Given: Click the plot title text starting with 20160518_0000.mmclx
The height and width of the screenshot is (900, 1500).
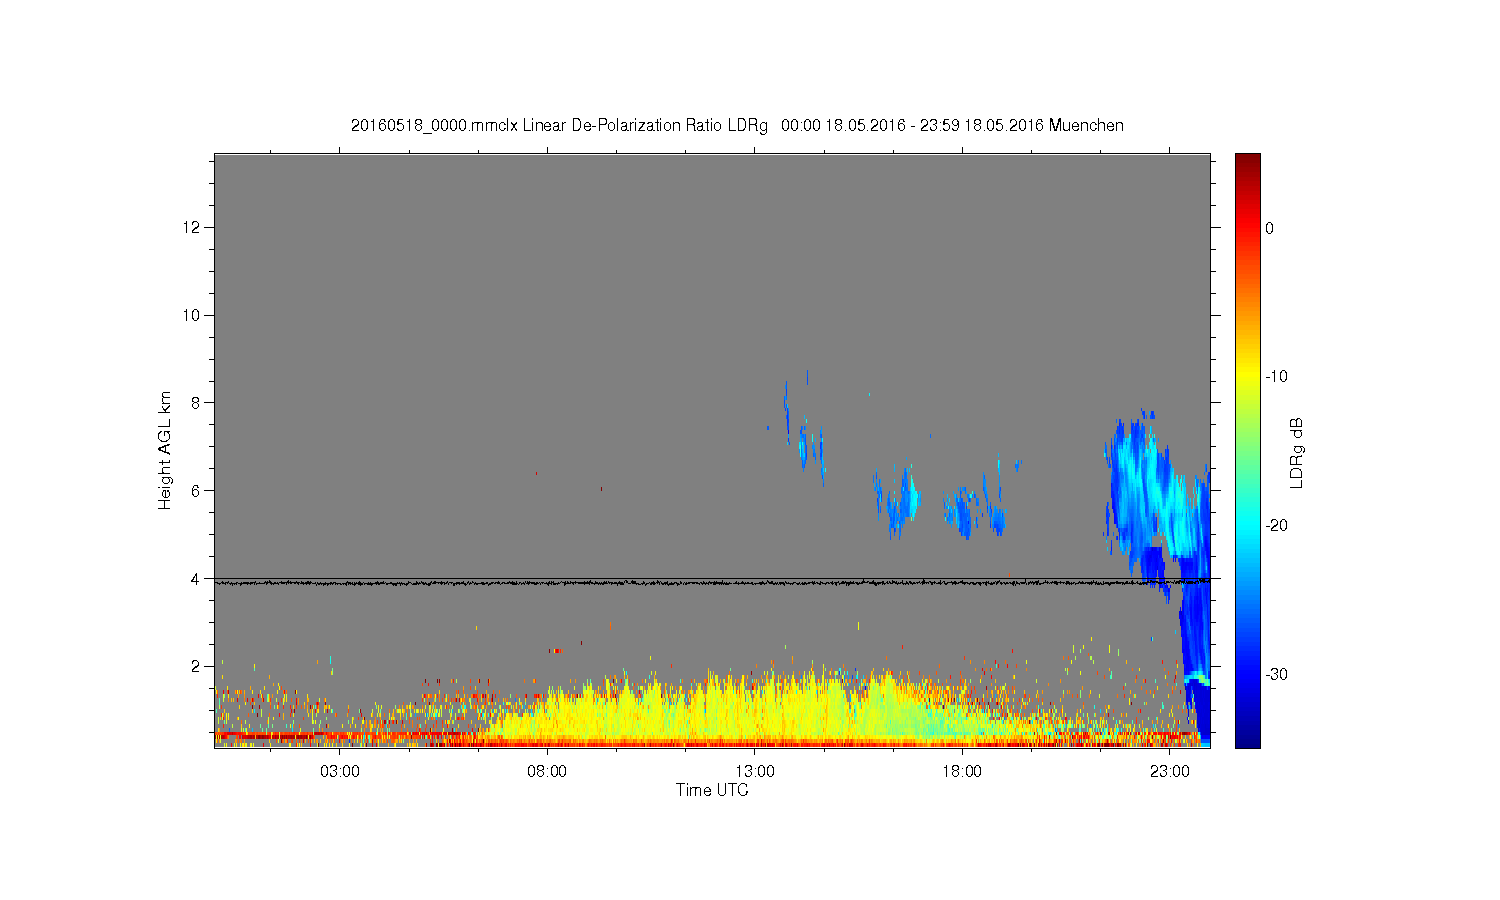Looking at the screenshot, I should pos(737,126).
